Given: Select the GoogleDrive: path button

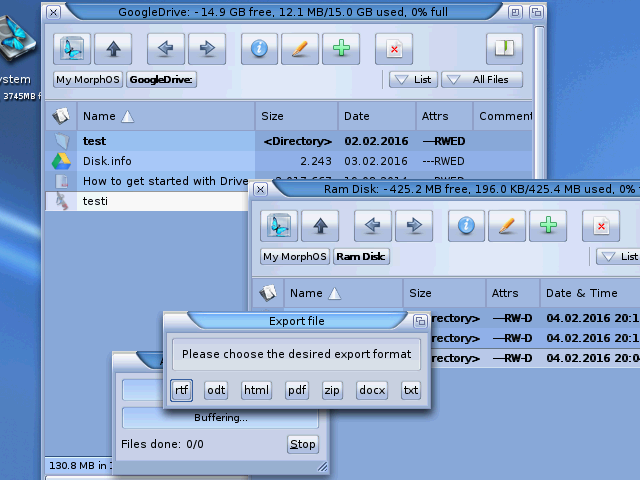Looking at the screenshot, I should tap(162, 80).
